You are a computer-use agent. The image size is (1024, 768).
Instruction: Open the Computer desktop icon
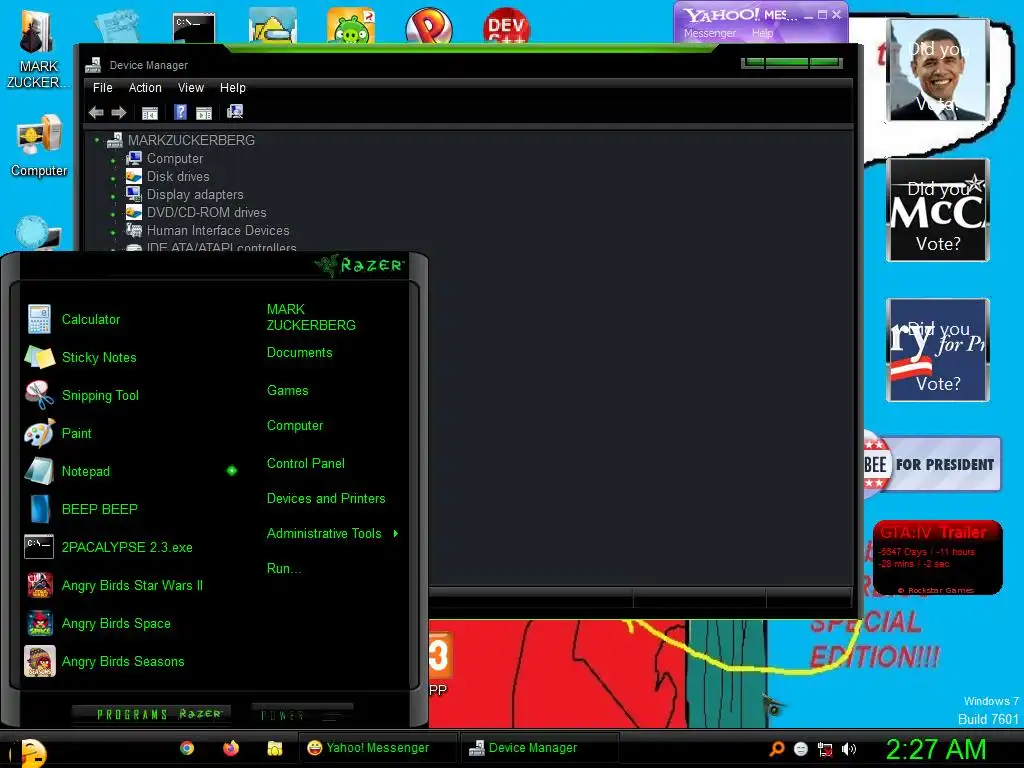pos(39,146)
